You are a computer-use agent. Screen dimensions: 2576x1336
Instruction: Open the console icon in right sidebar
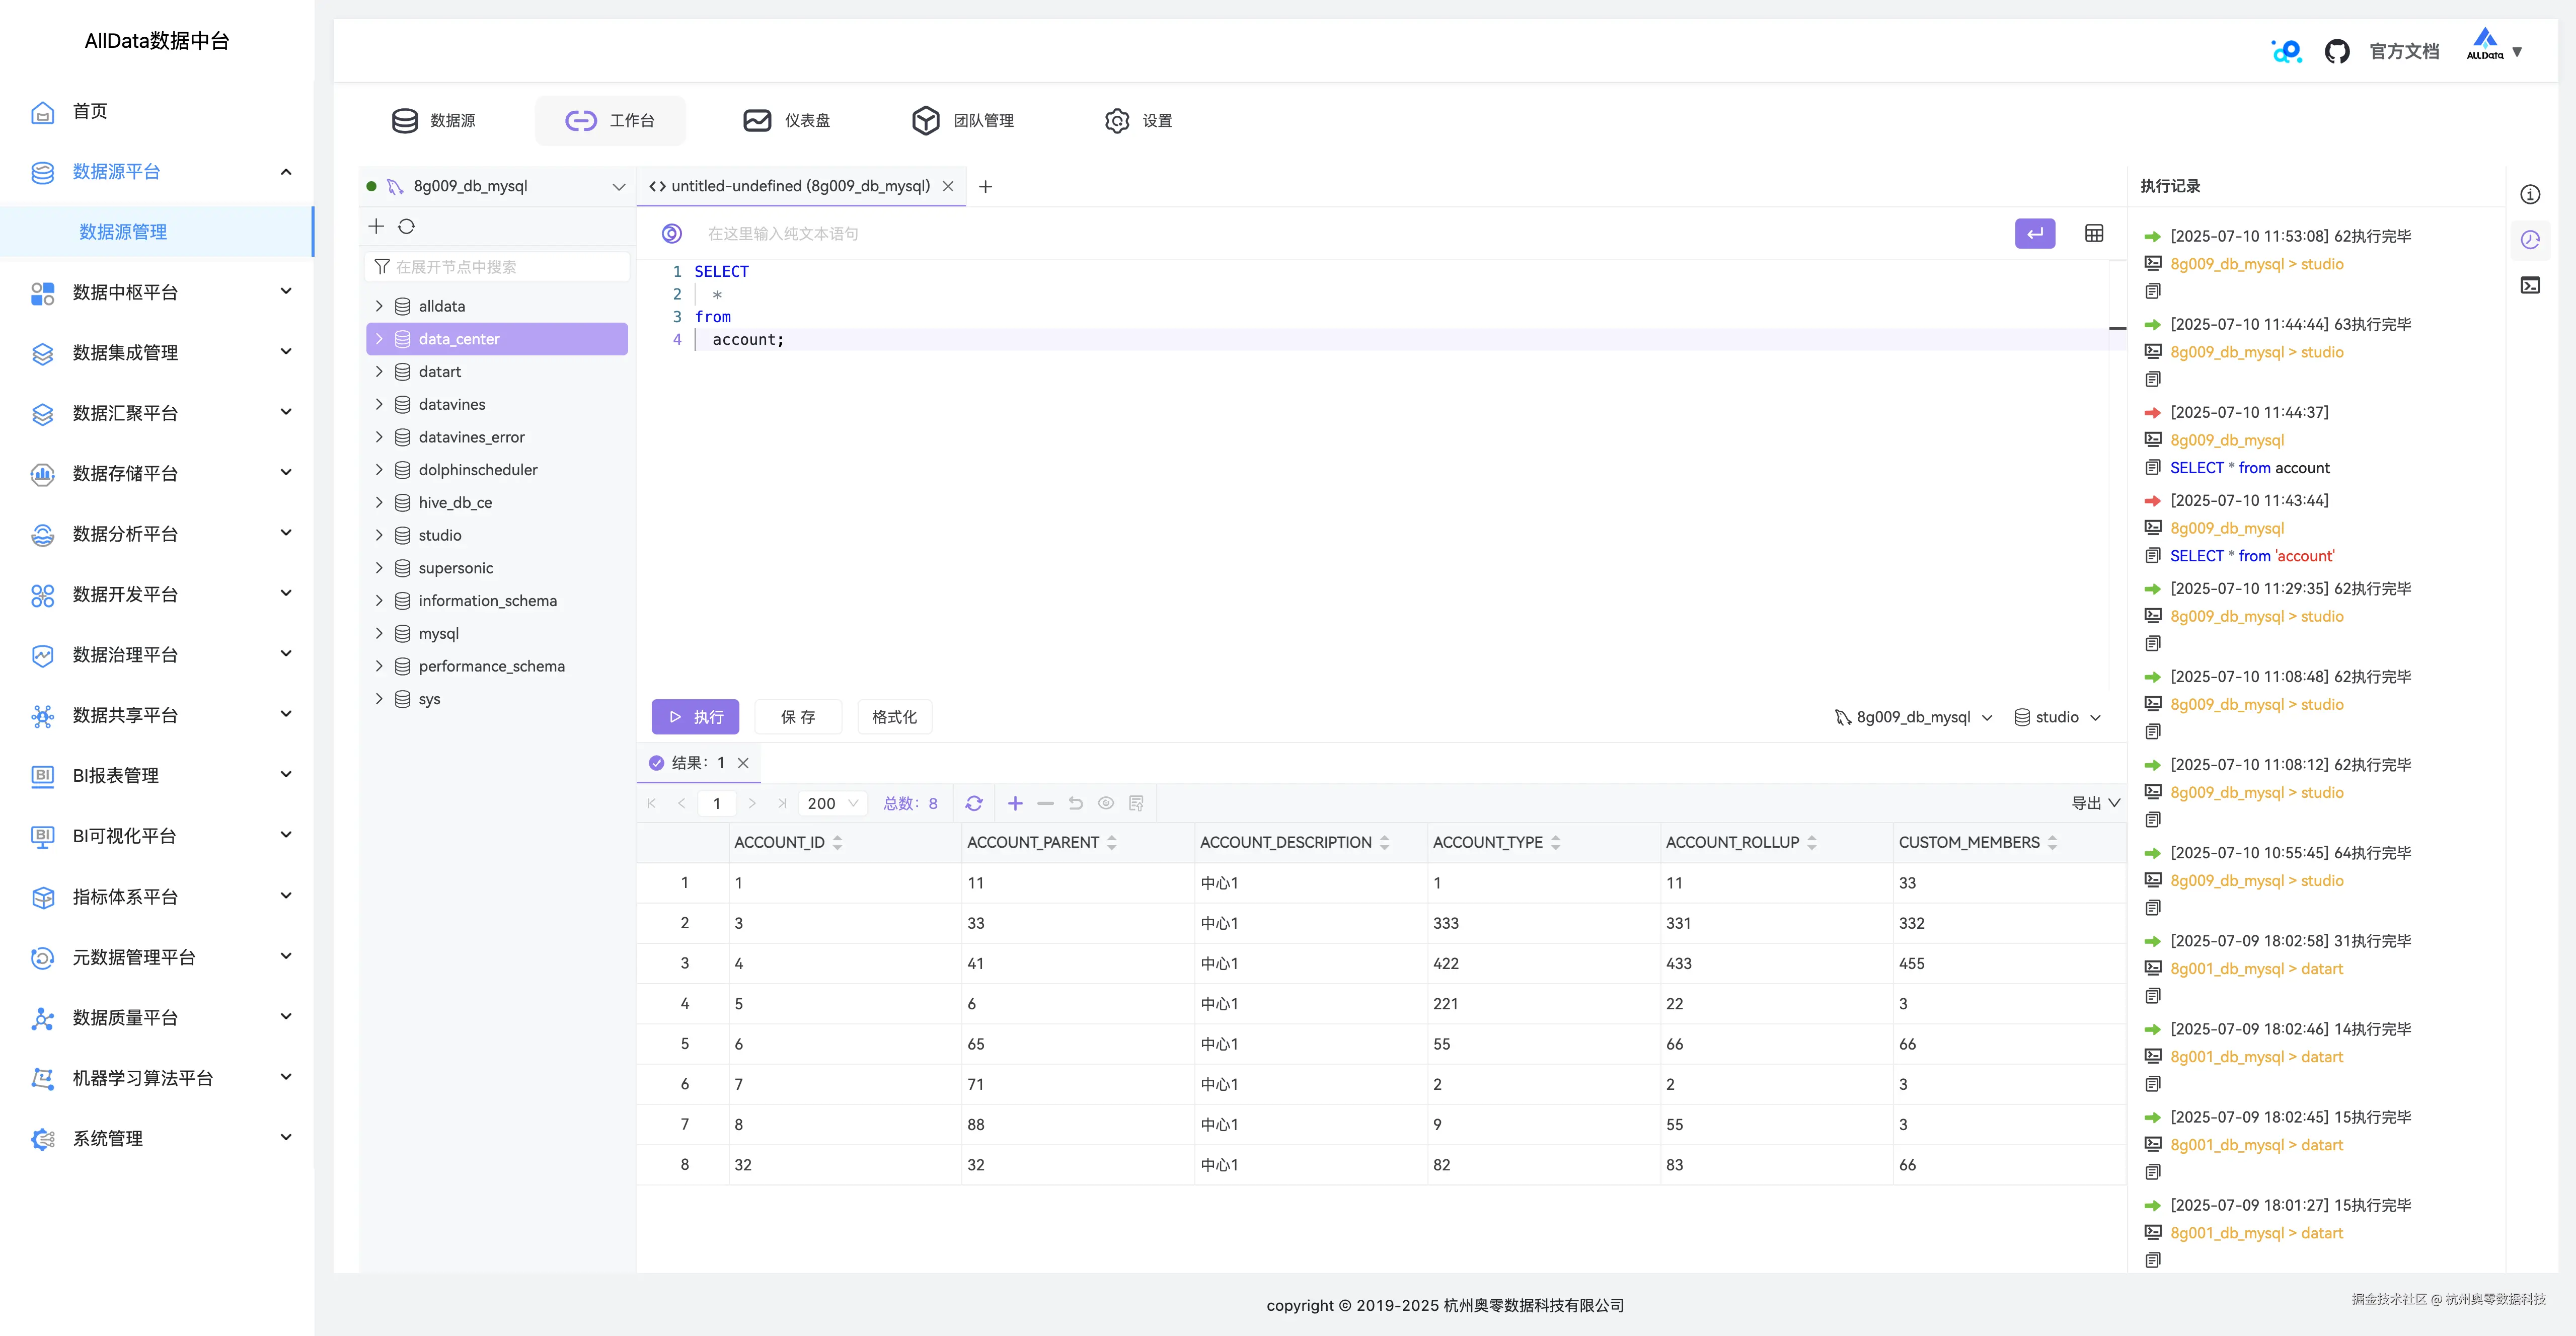tap(2530, 285)
